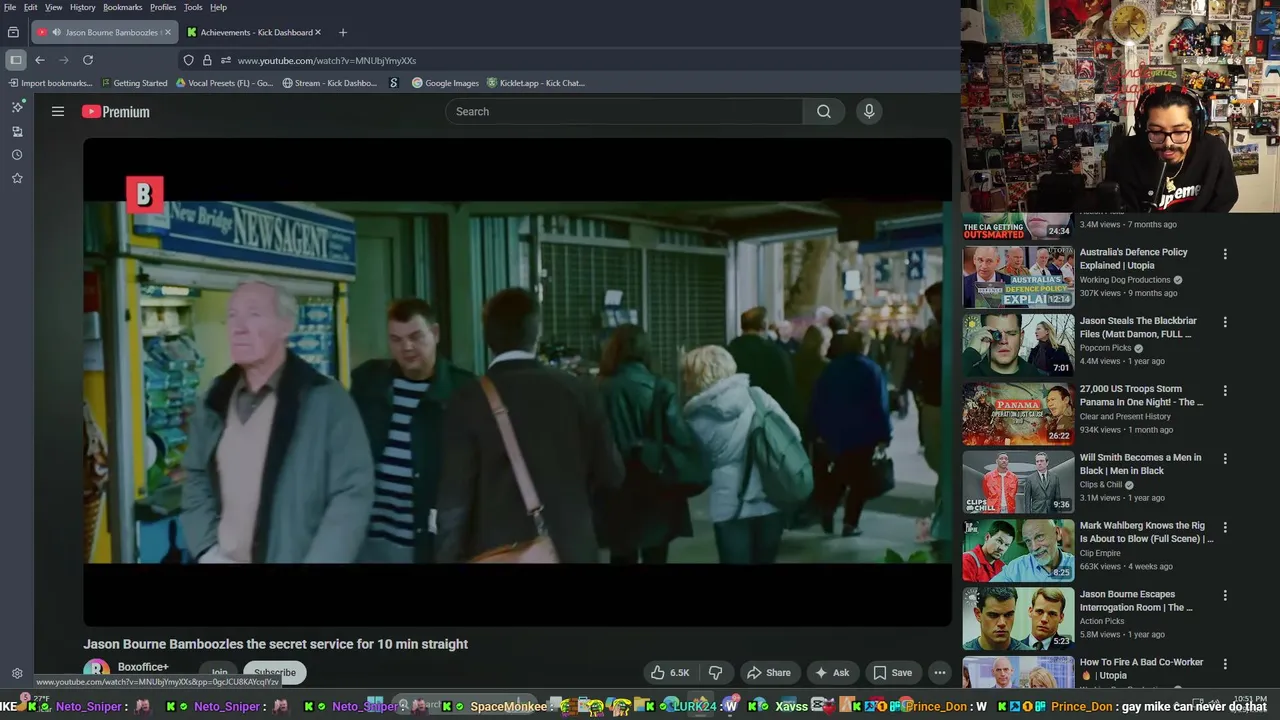Open the history clock sidebar icon
The width and height of the screenshot is (1280, 720).
pos(17,155)
